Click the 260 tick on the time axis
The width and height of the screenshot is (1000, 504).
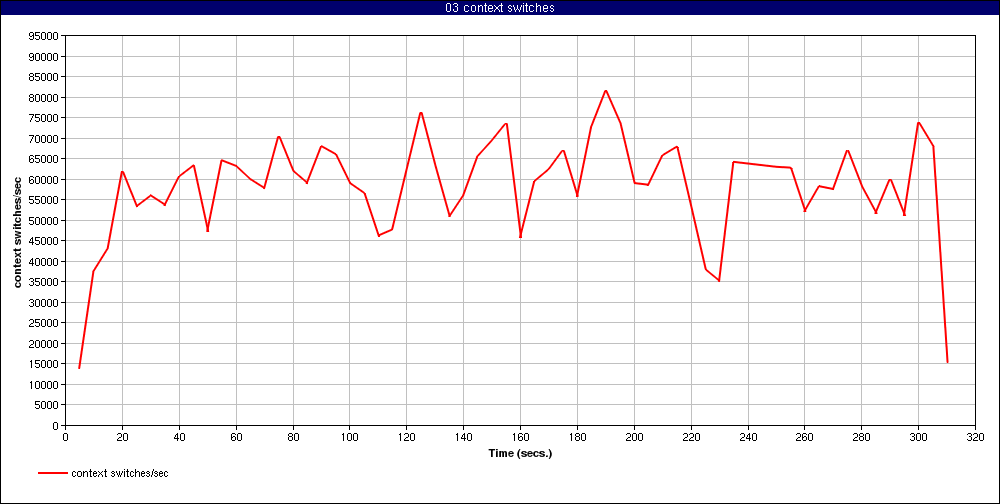[804, 437]
